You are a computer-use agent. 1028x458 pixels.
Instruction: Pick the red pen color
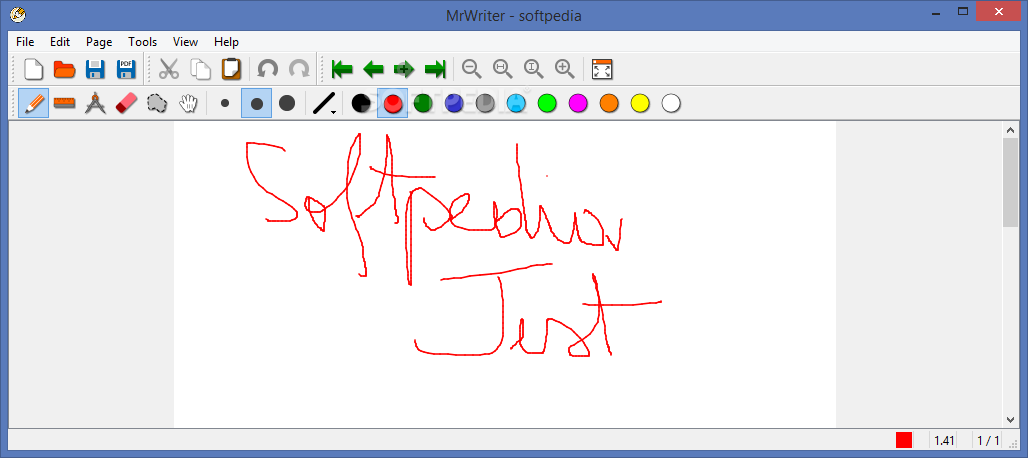393,103
